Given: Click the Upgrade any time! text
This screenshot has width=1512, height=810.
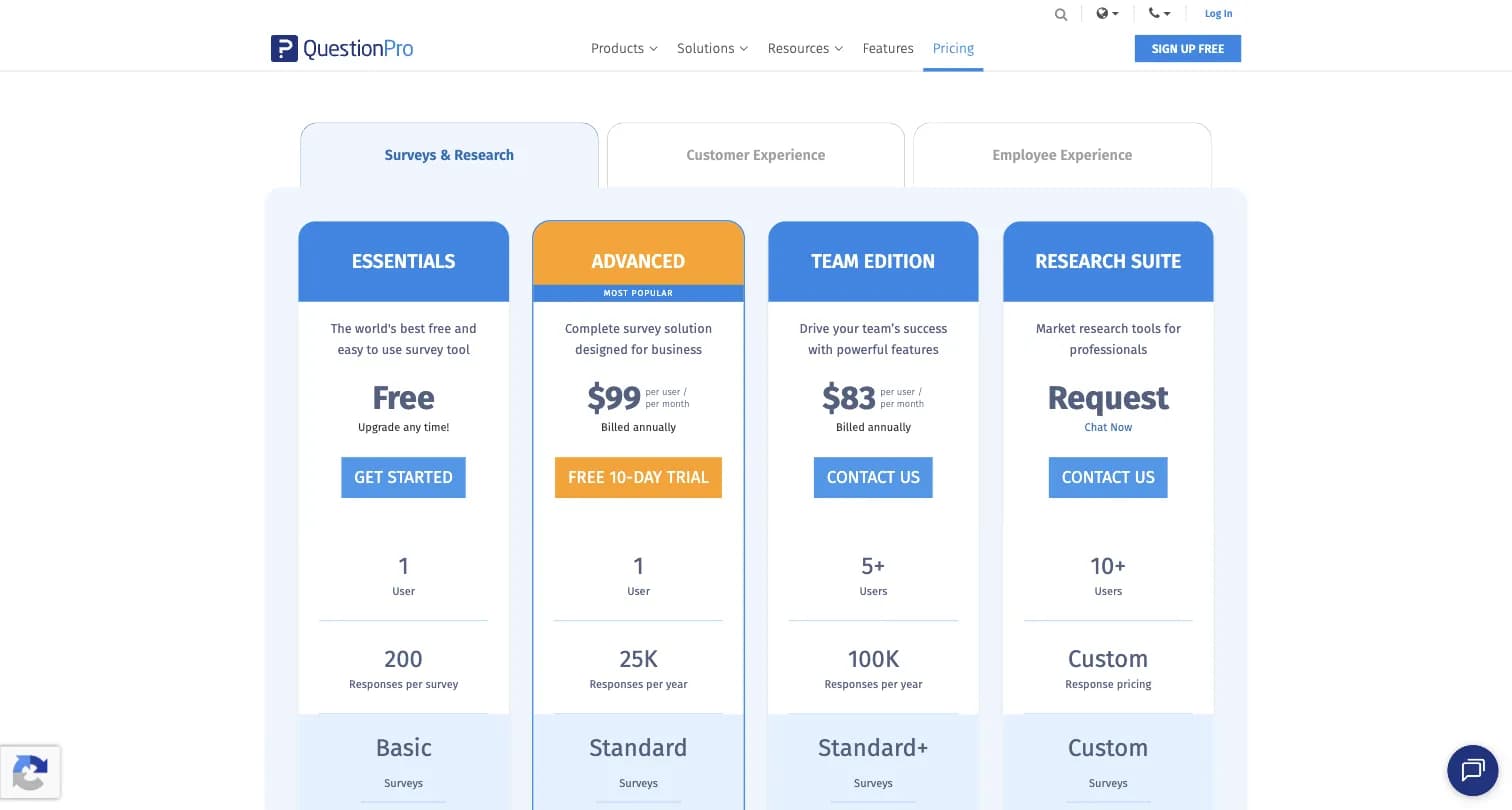Looking at the screenshot, I should coord(403,427).
